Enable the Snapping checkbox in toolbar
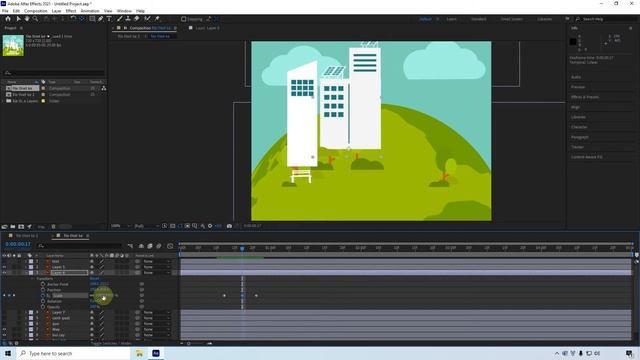This screenshot has width=640, height=360. coord(184,19)
